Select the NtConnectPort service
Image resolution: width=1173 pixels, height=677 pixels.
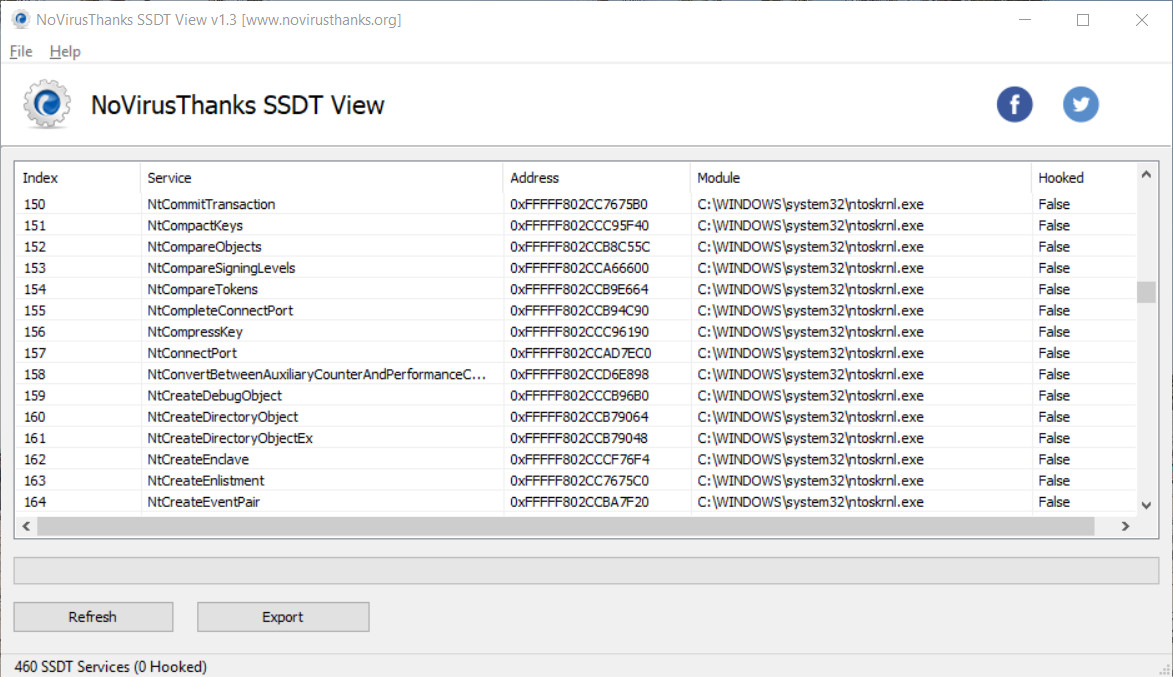192,353
